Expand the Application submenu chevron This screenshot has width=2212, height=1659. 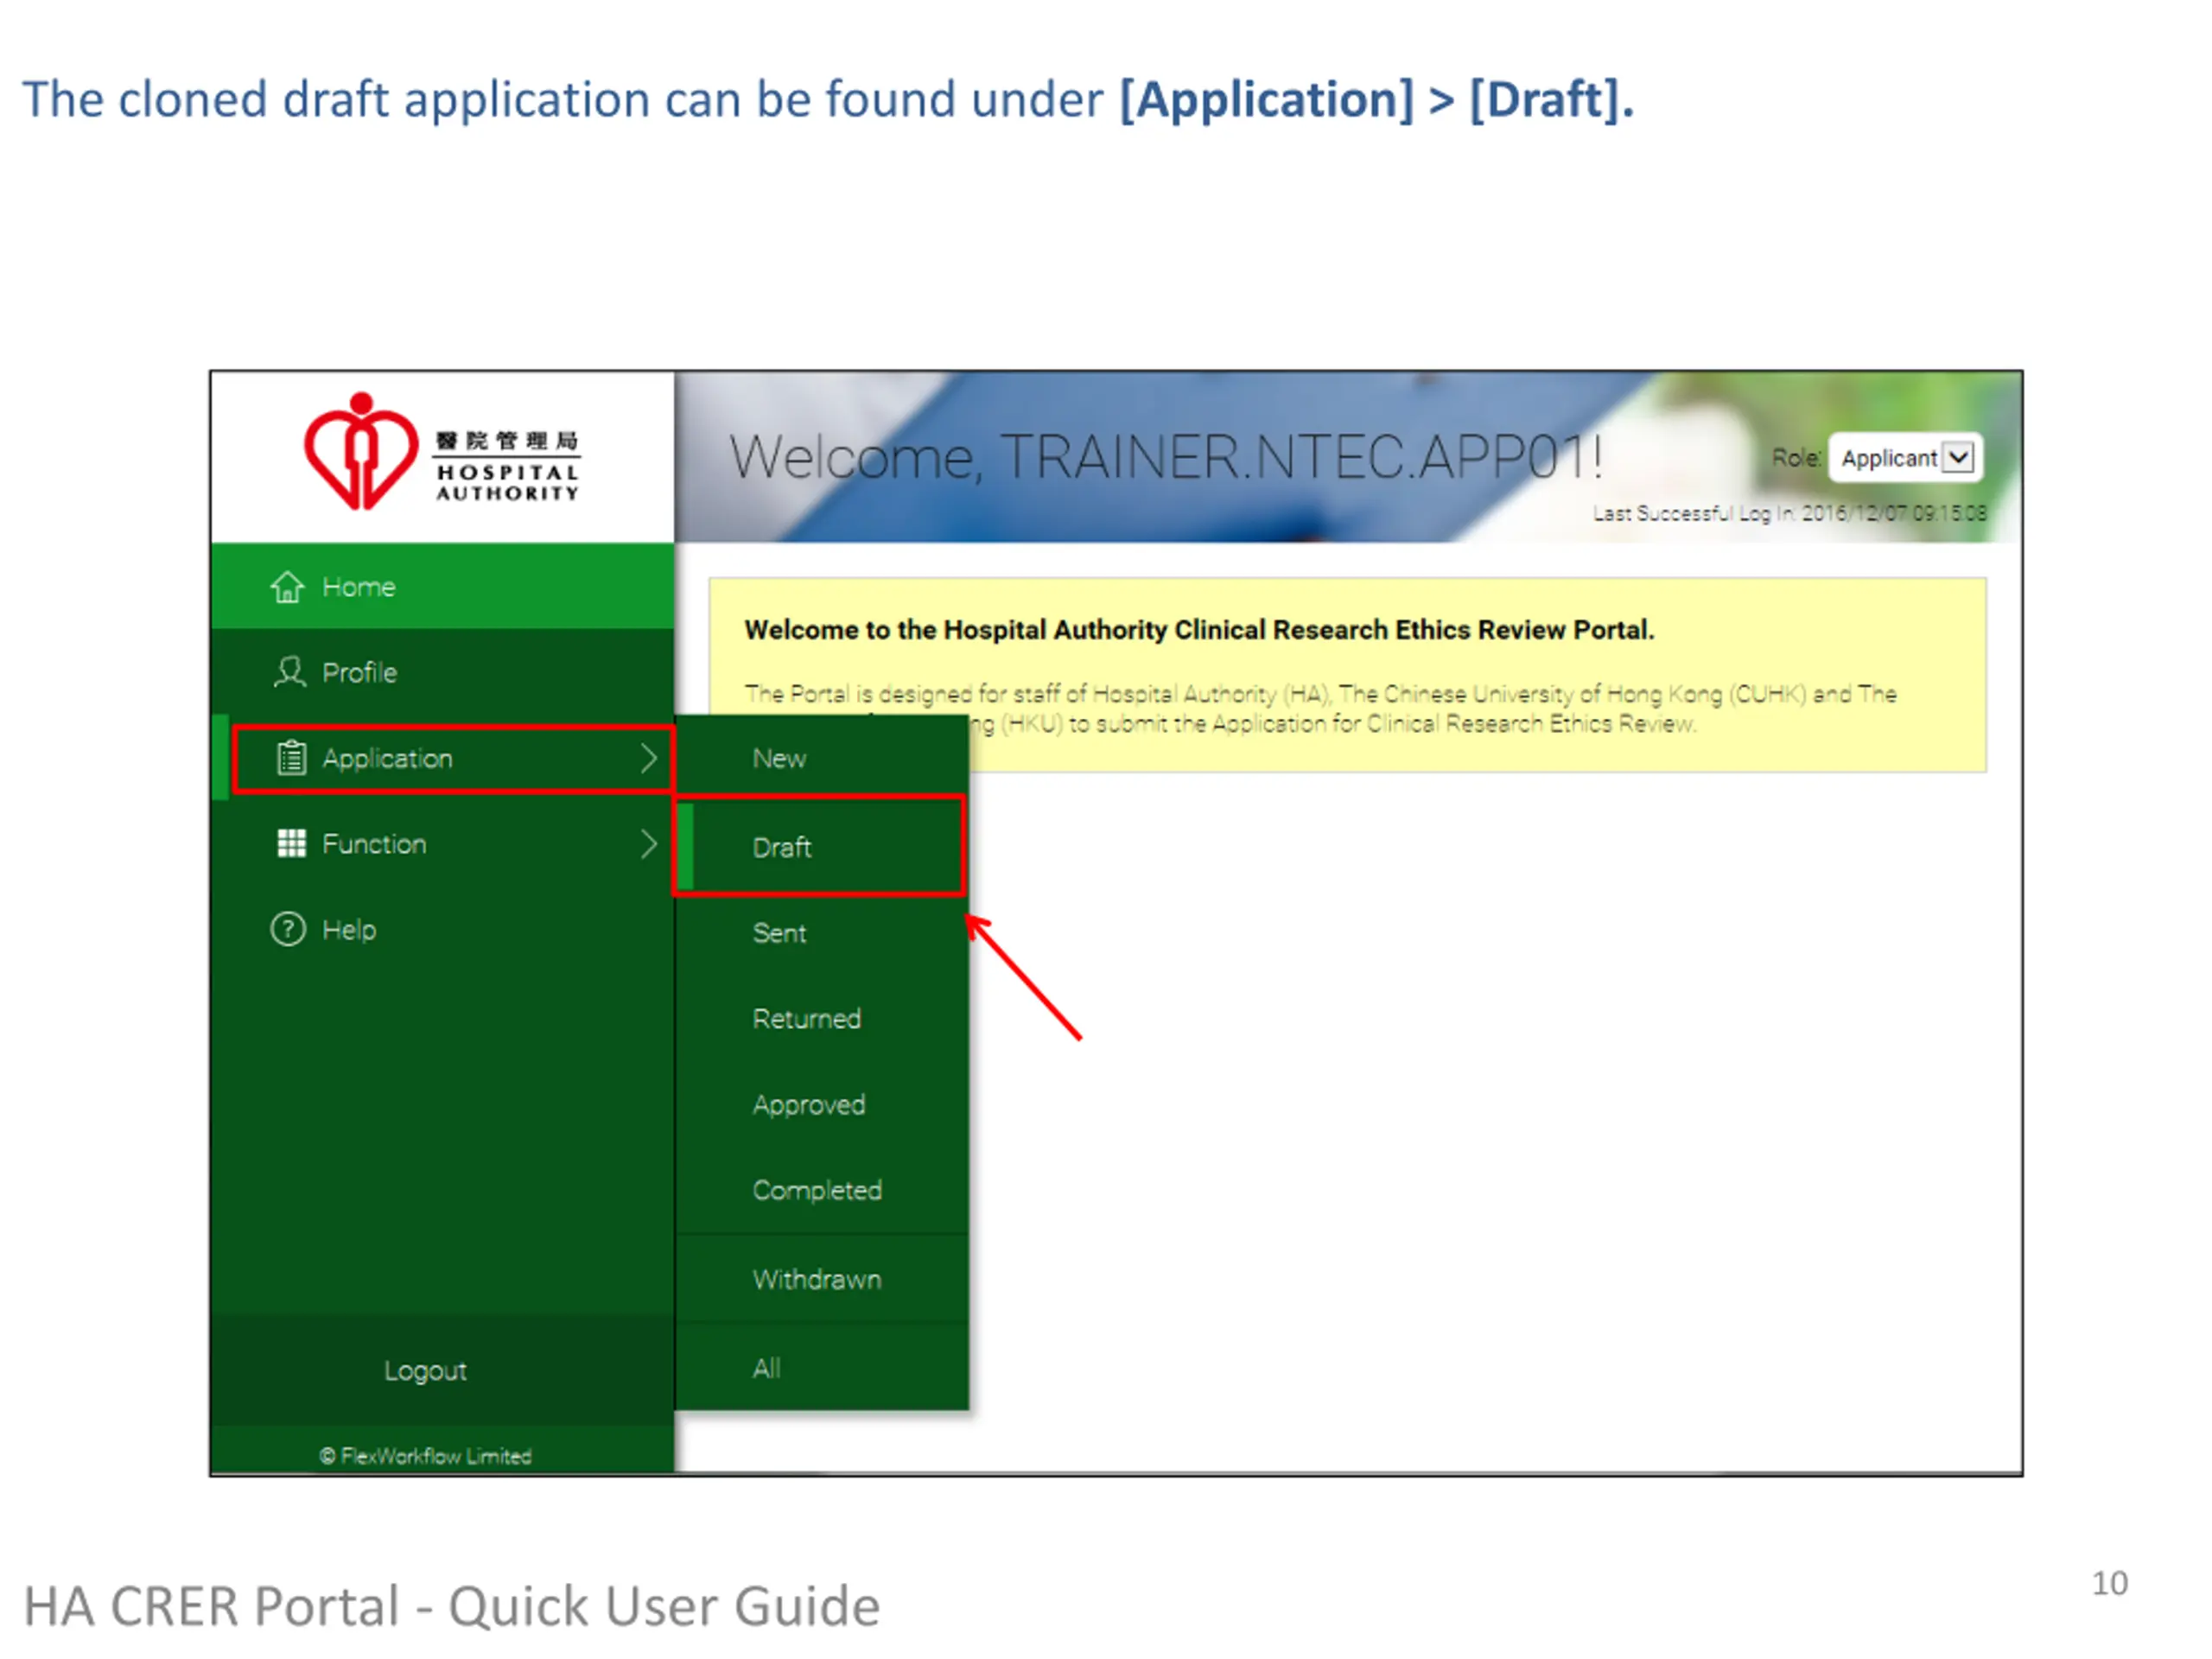pos(648,758)
